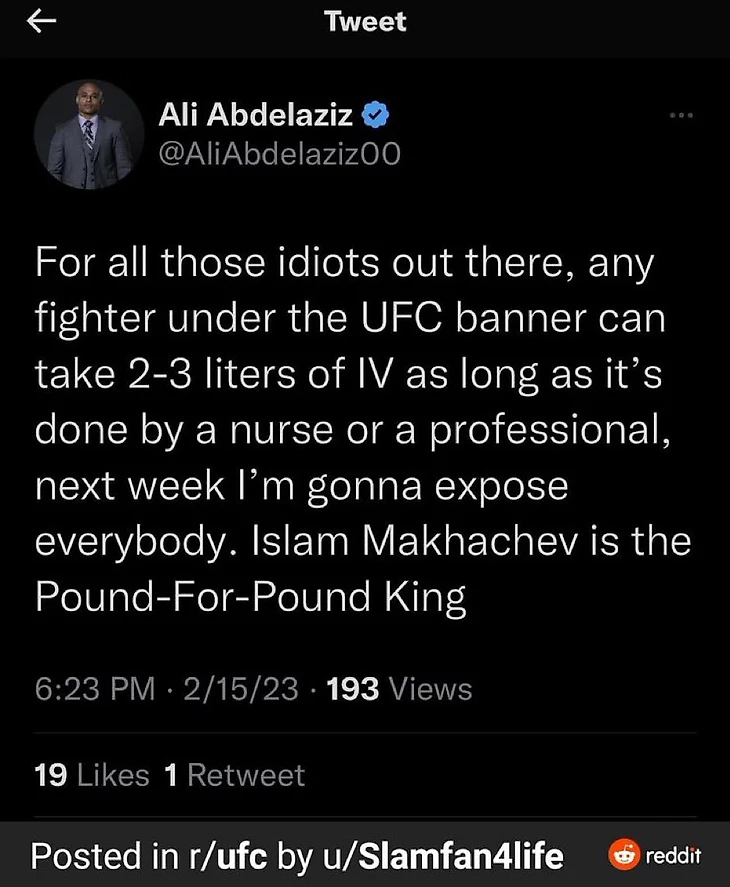Click the Pound-For-Pound King text
Image resolution: width=730 pixels, height=887 pixels.
pyautogui.click(x=251, y=596)
